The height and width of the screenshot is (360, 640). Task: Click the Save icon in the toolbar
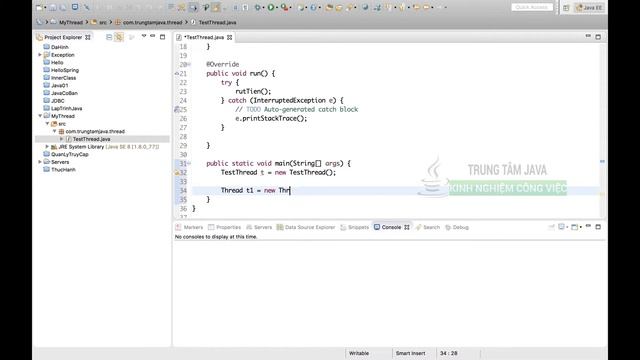click(53, 7)
